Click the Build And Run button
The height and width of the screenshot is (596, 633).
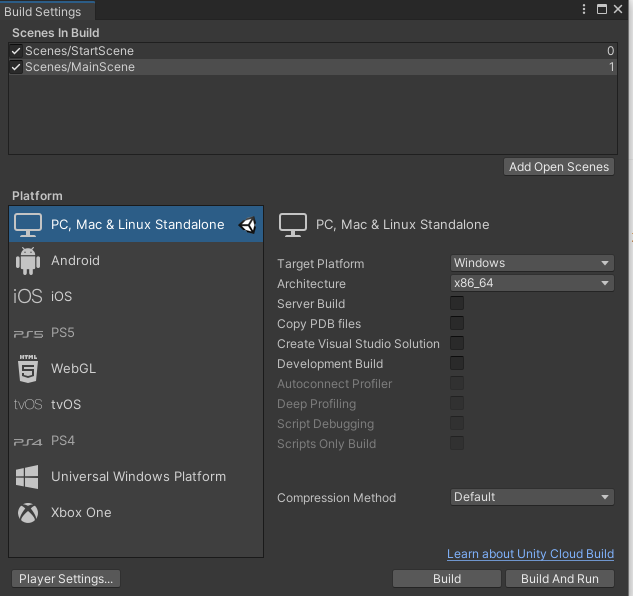pos(560,579)
